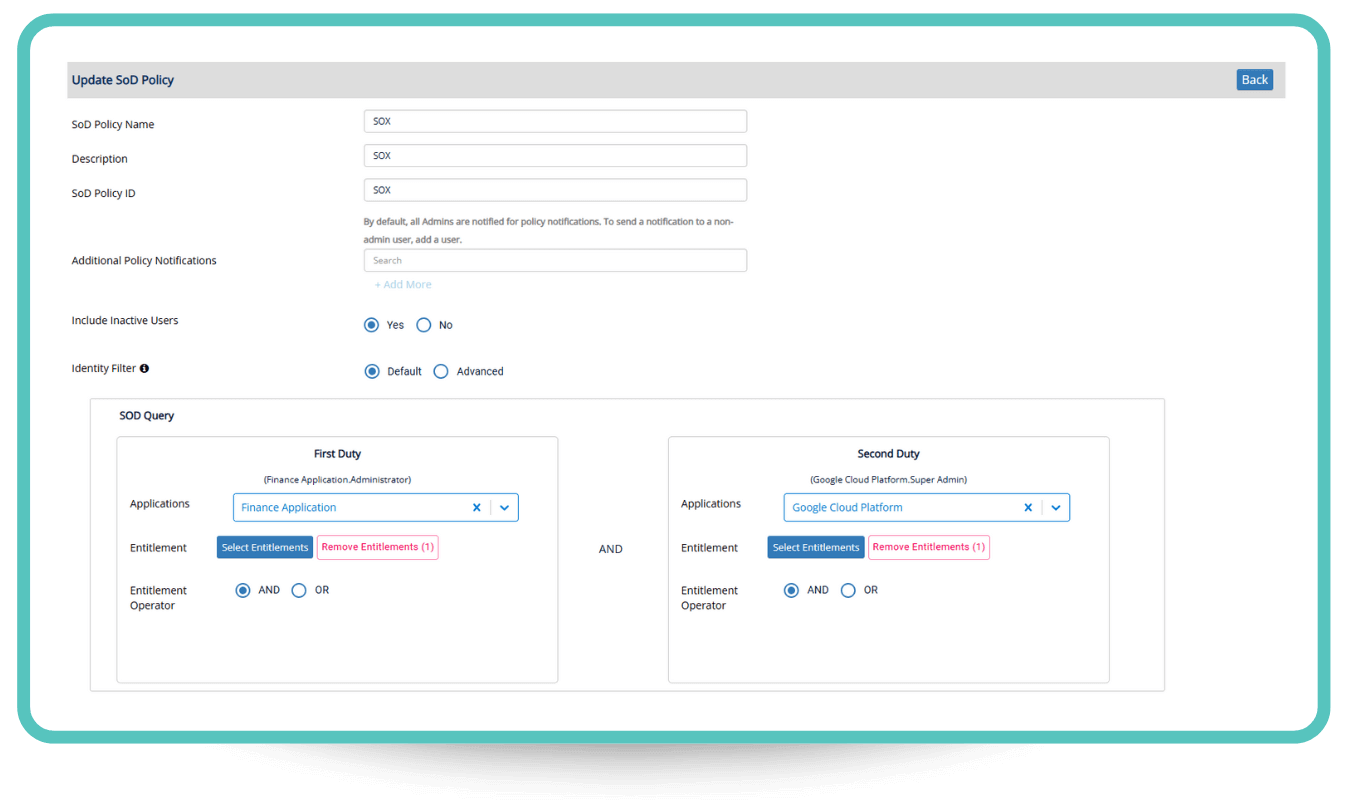
Task: Click inside the Description text box
Action: point(555,155)
